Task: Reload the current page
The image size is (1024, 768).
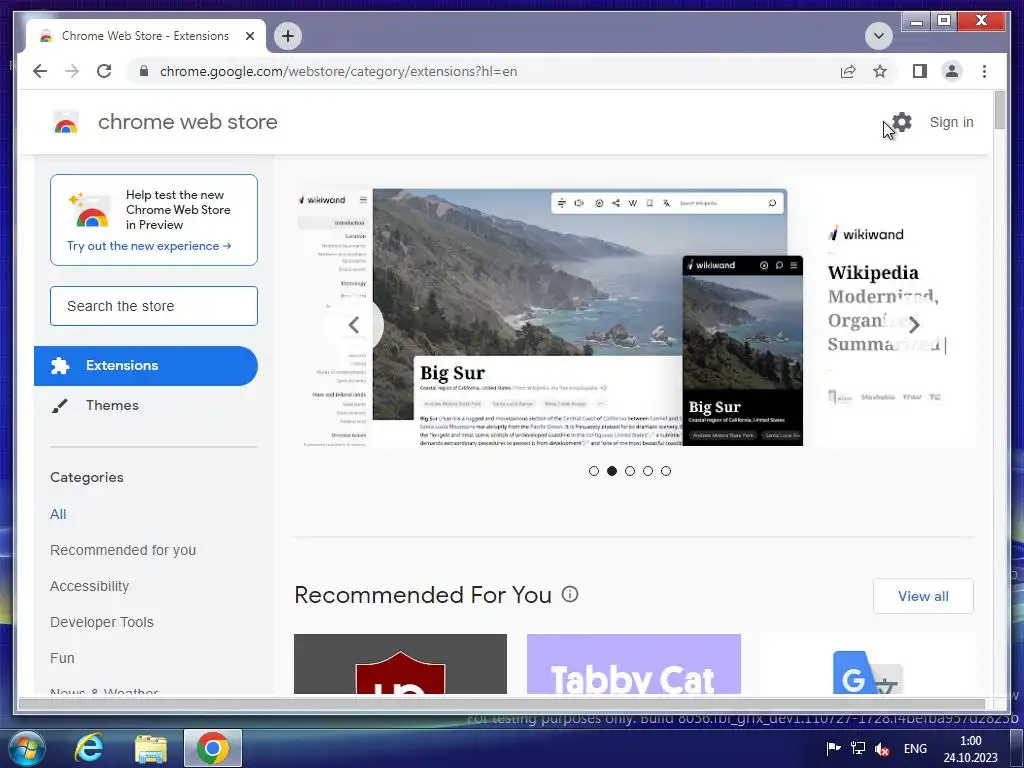Action: tap(104, 71)
